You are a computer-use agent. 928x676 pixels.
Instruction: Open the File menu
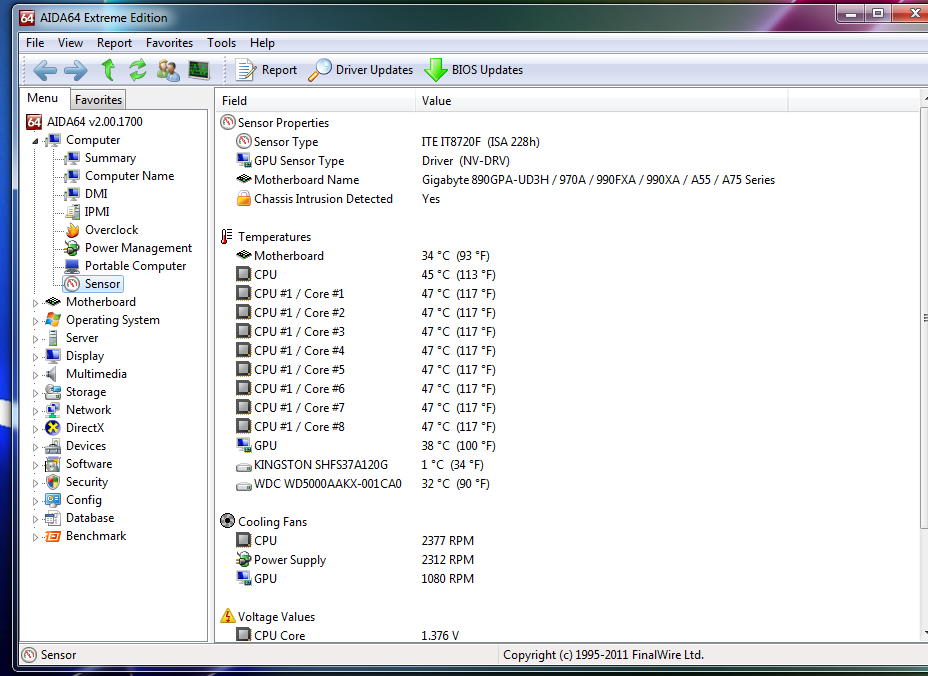tap(35, 43)
